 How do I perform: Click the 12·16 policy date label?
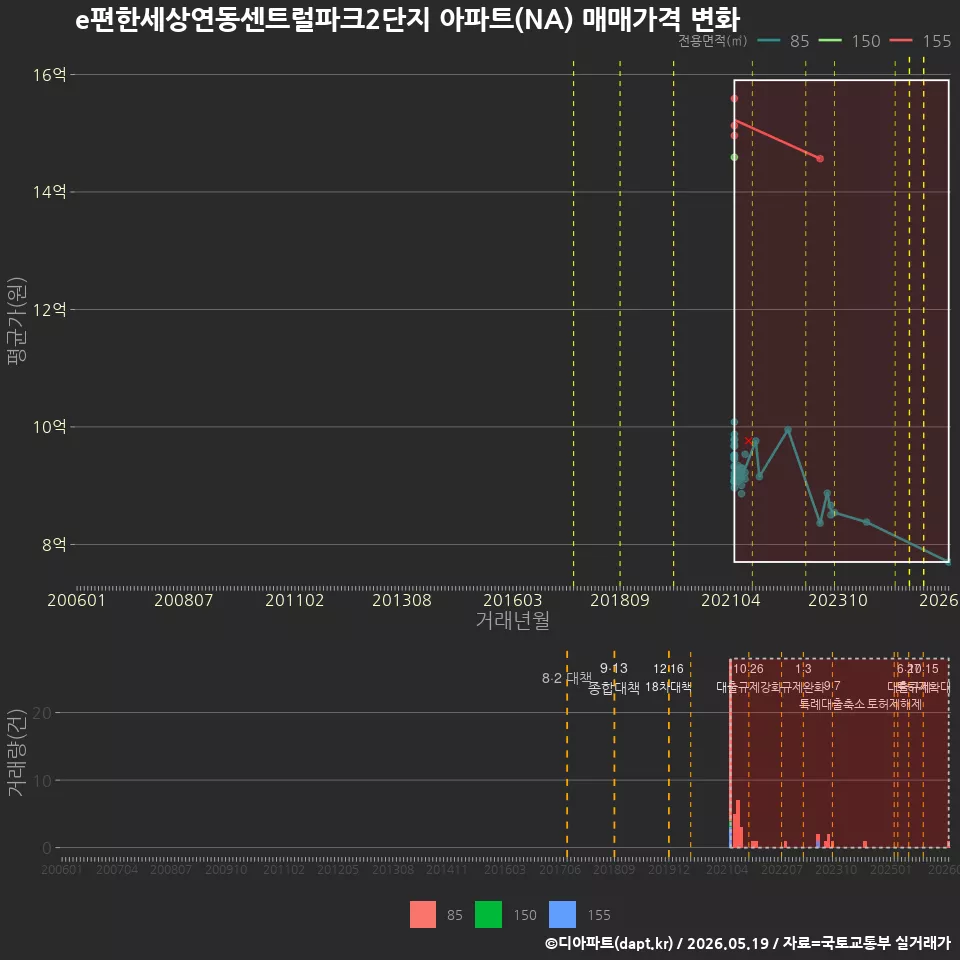tap(668, 669)
